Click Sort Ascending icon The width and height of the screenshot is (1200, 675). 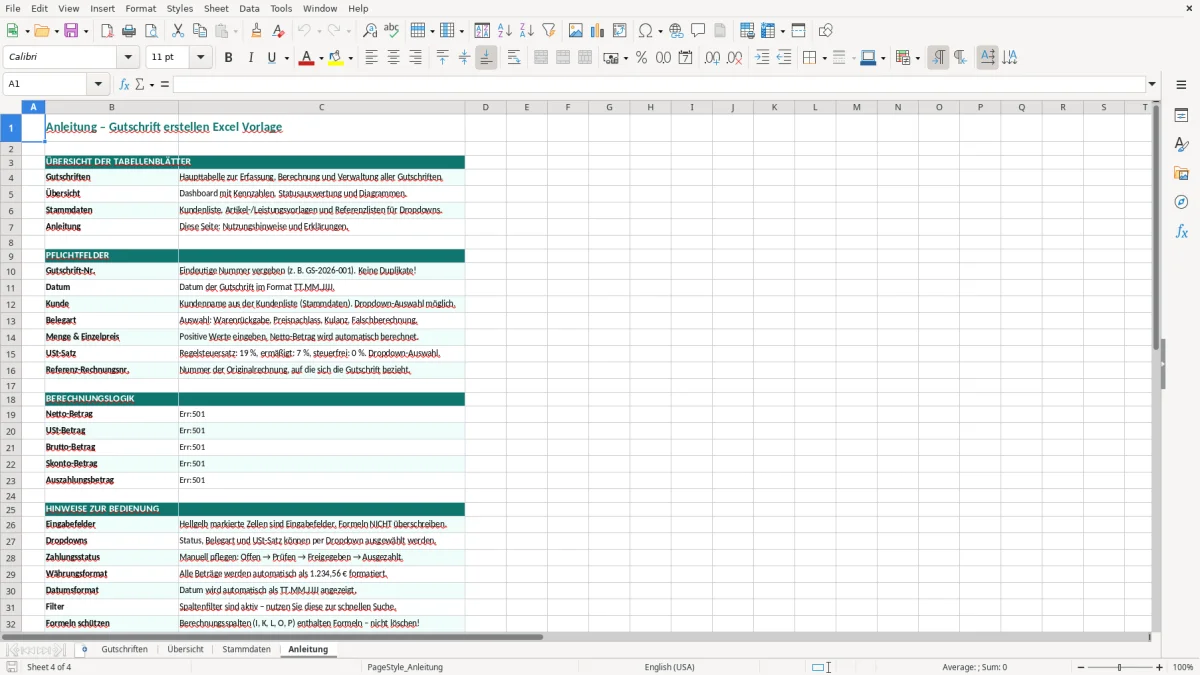pos(505,31)
